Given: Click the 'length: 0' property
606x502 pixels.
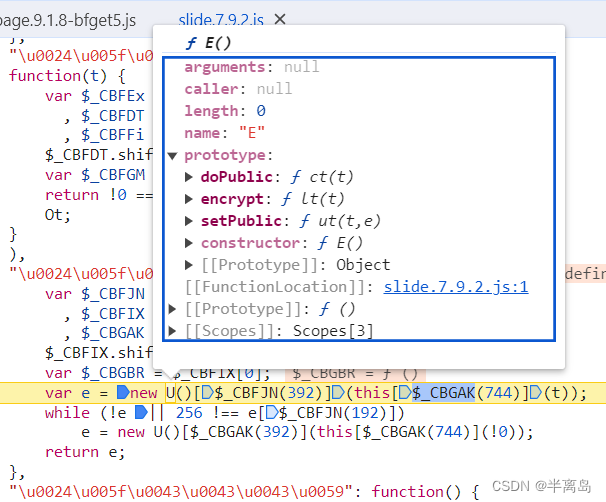Looking at the screenshot, I should pyautogui.click(x=225, y=111).
